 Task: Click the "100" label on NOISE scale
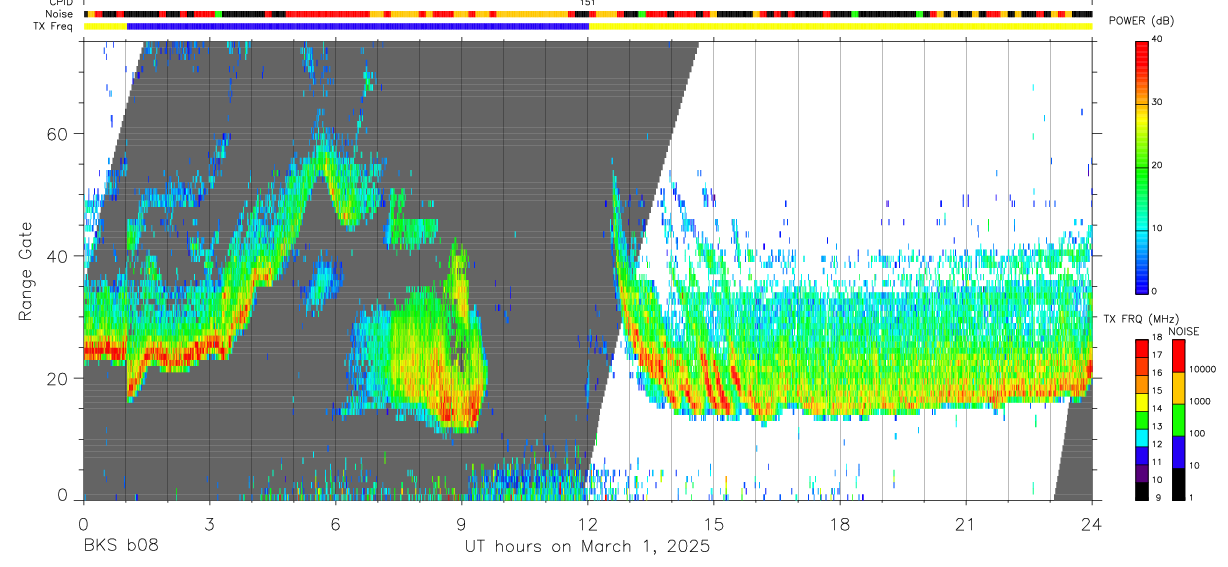point(1199,434)
